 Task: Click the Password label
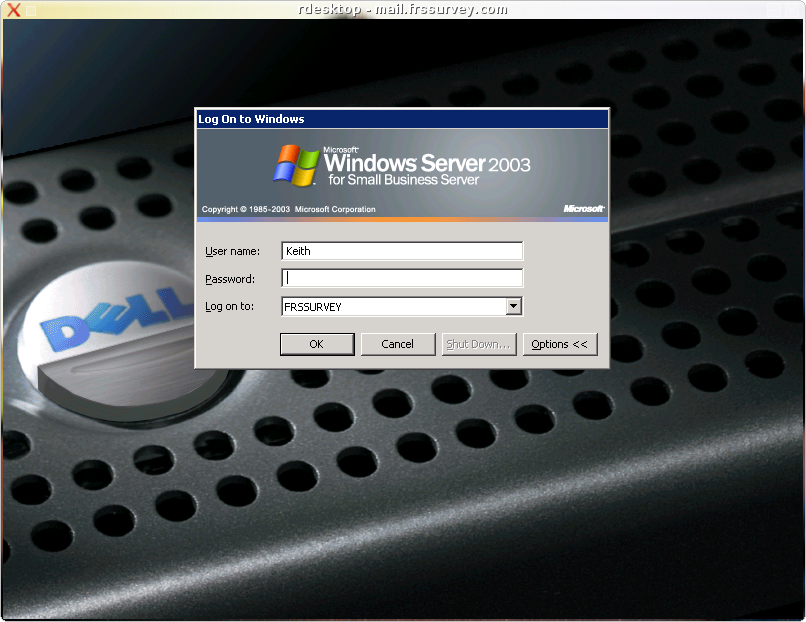230,279
